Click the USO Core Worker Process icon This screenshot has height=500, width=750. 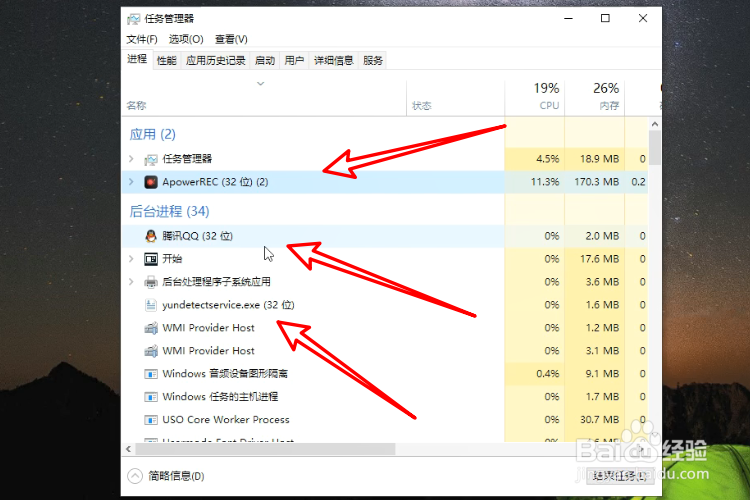[x=151, y=420]
